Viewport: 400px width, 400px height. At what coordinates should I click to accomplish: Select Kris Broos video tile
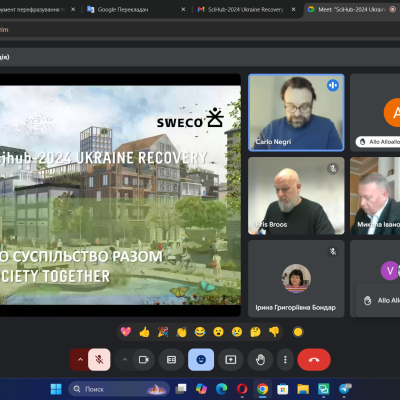tap(296, 196)
